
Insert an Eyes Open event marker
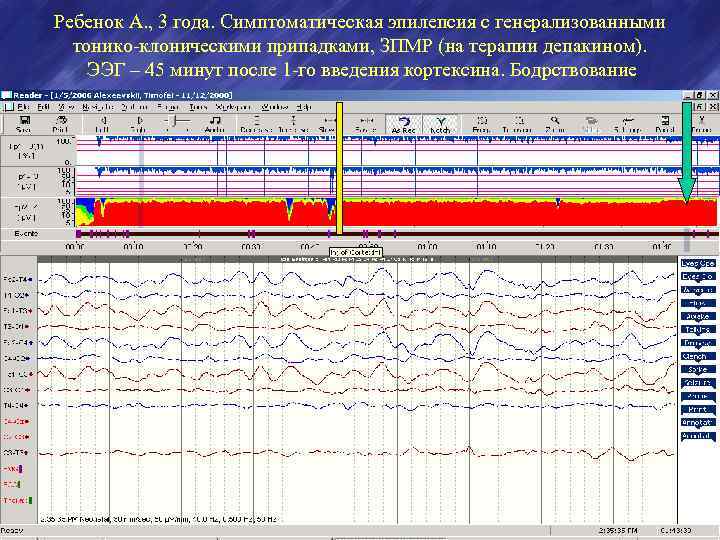tap(698, 264)
